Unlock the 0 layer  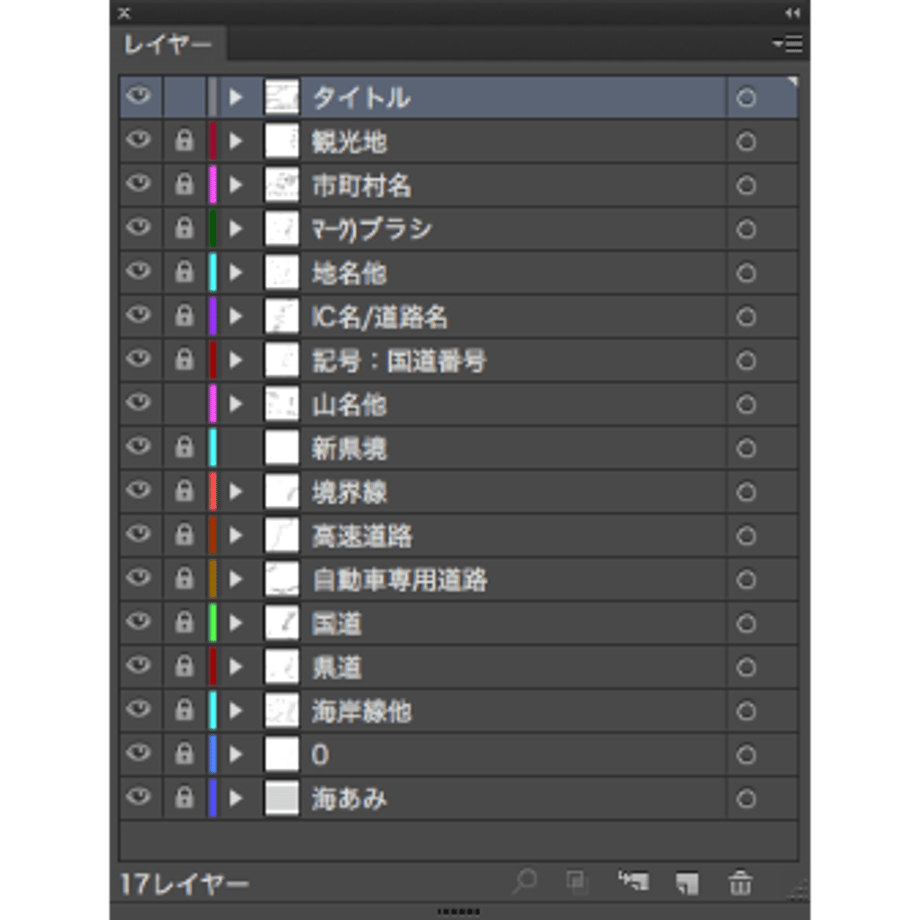[x=184, y=753]
